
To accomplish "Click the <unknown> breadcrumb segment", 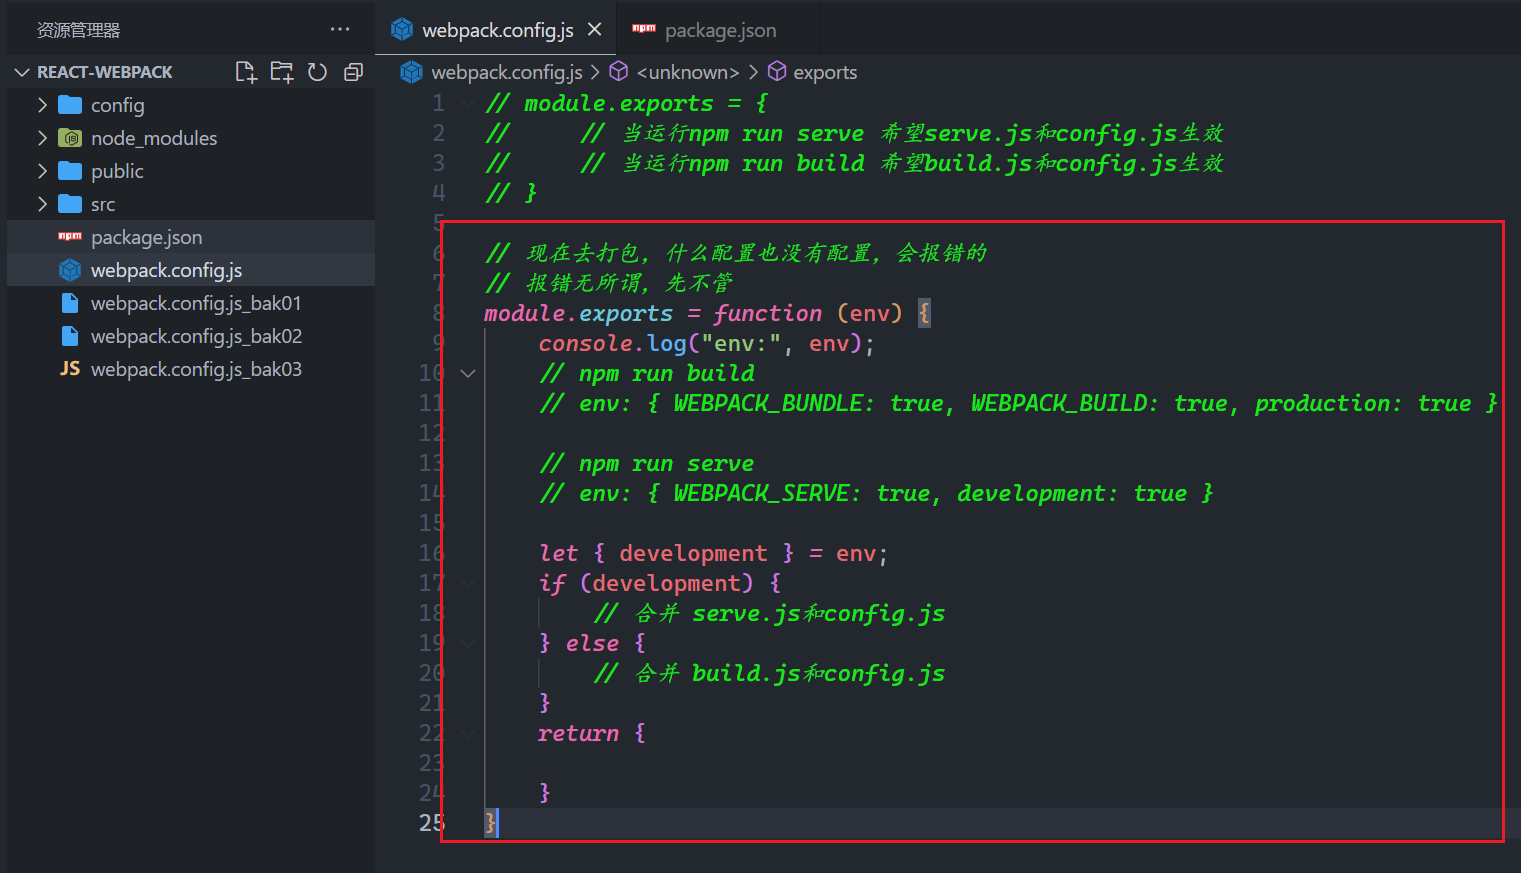I will pyautogui.click(x=675, y=72).
